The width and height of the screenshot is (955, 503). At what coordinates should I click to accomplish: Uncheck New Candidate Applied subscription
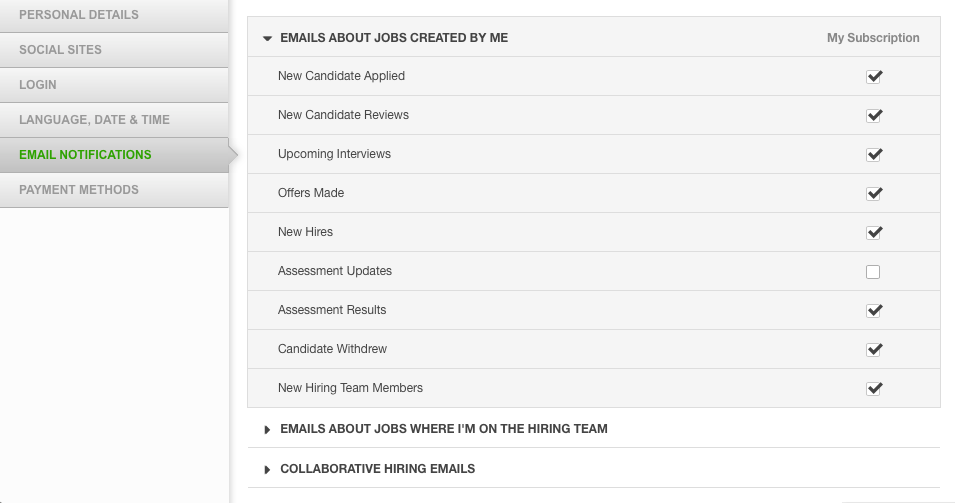874,76
